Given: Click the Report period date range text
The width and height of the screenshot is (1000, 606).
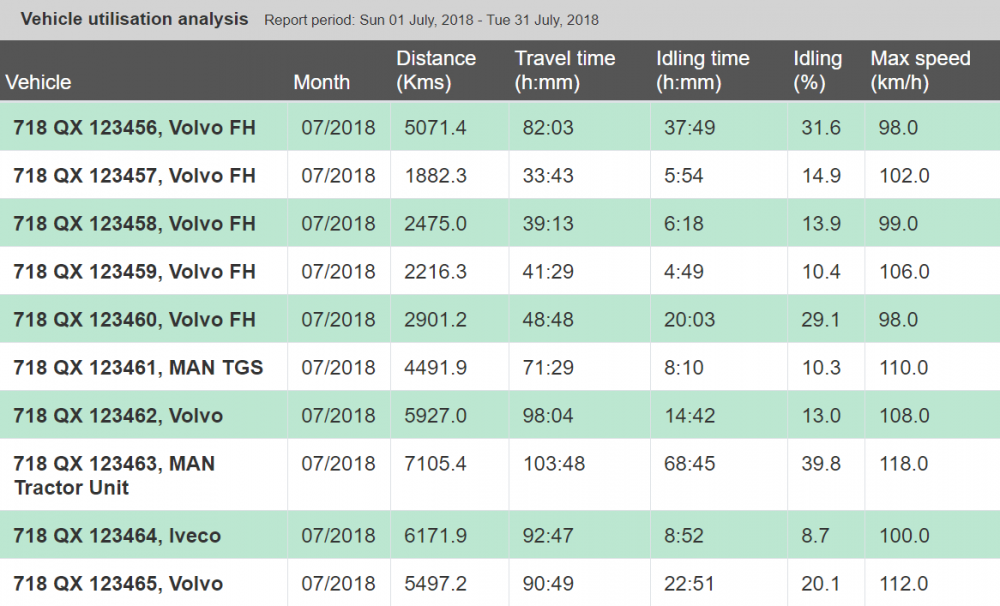Looking at the screenshot, I should point(432,20).
